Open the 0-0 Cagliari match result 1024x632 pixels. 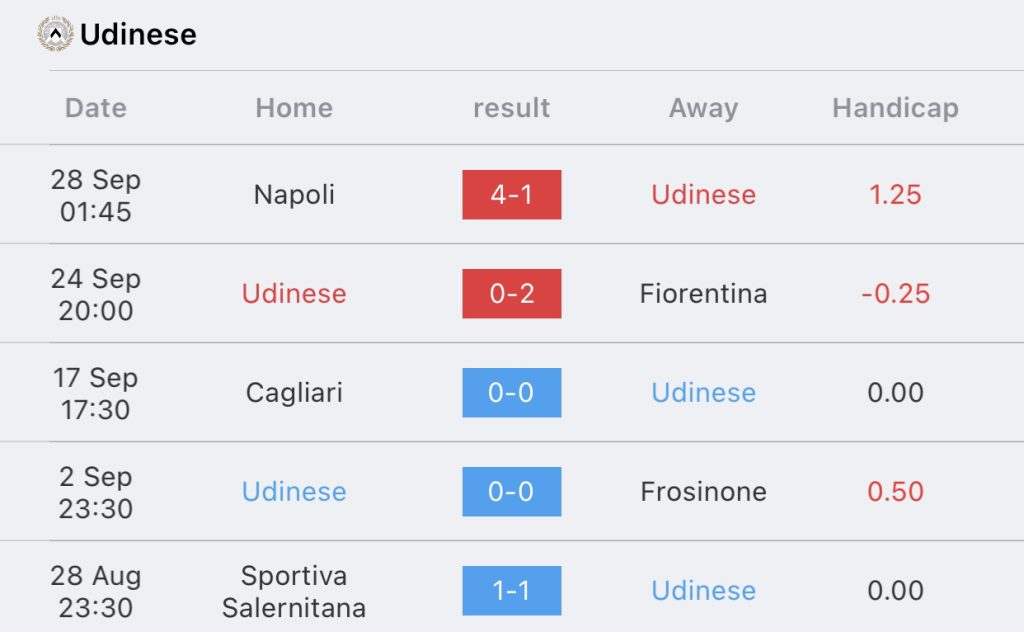point(511,392)
